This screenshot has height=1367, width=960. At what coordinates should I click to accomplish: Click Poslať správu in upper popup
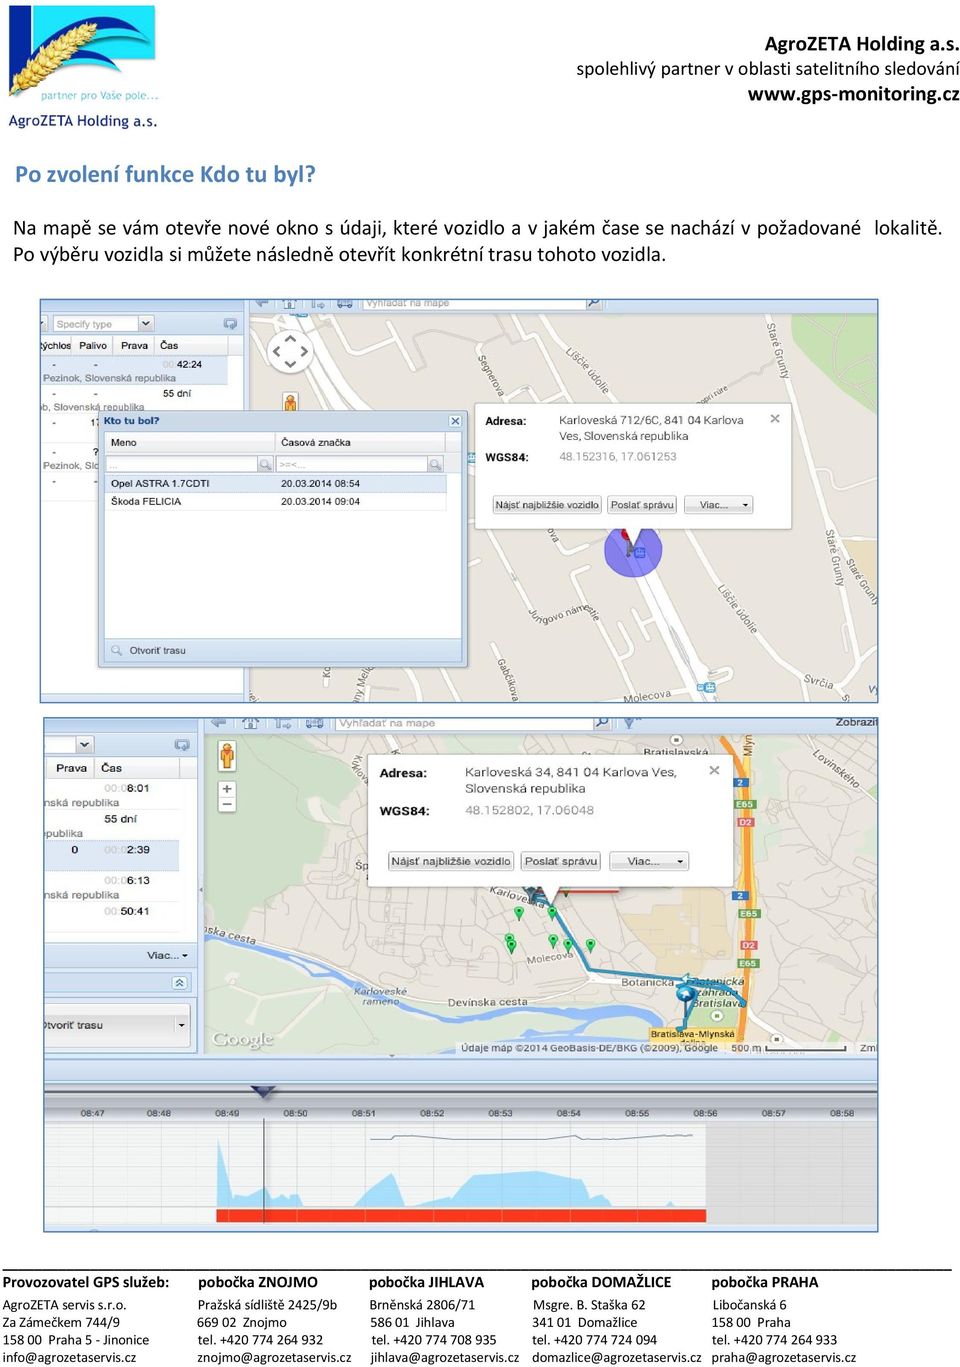click(642, 505)
